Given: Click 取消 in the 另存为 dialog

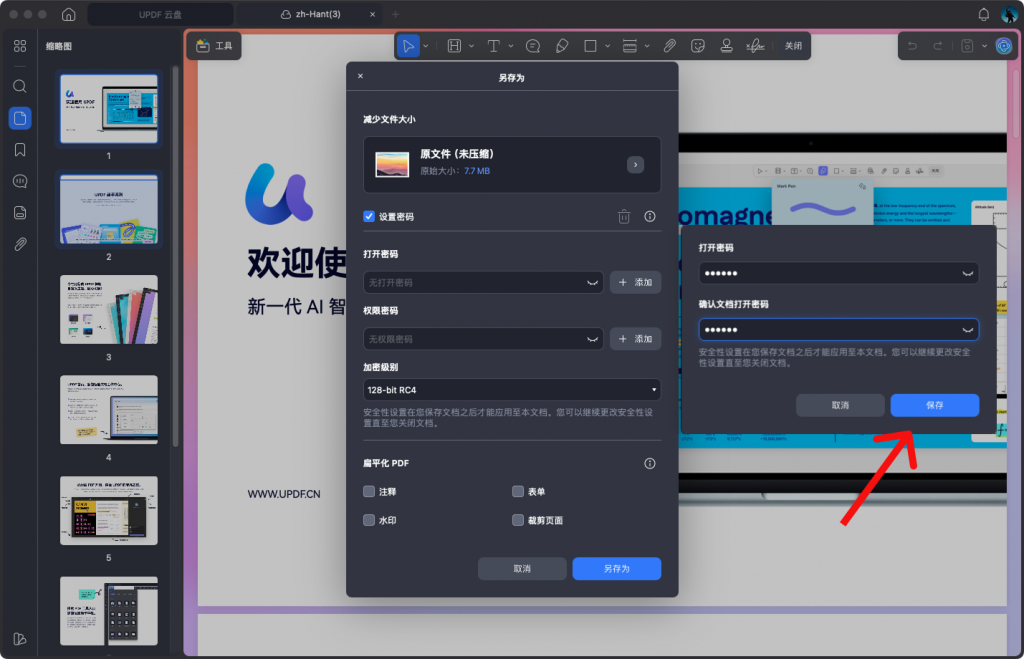Looking at the screenshot, I should tap(522, 568).
